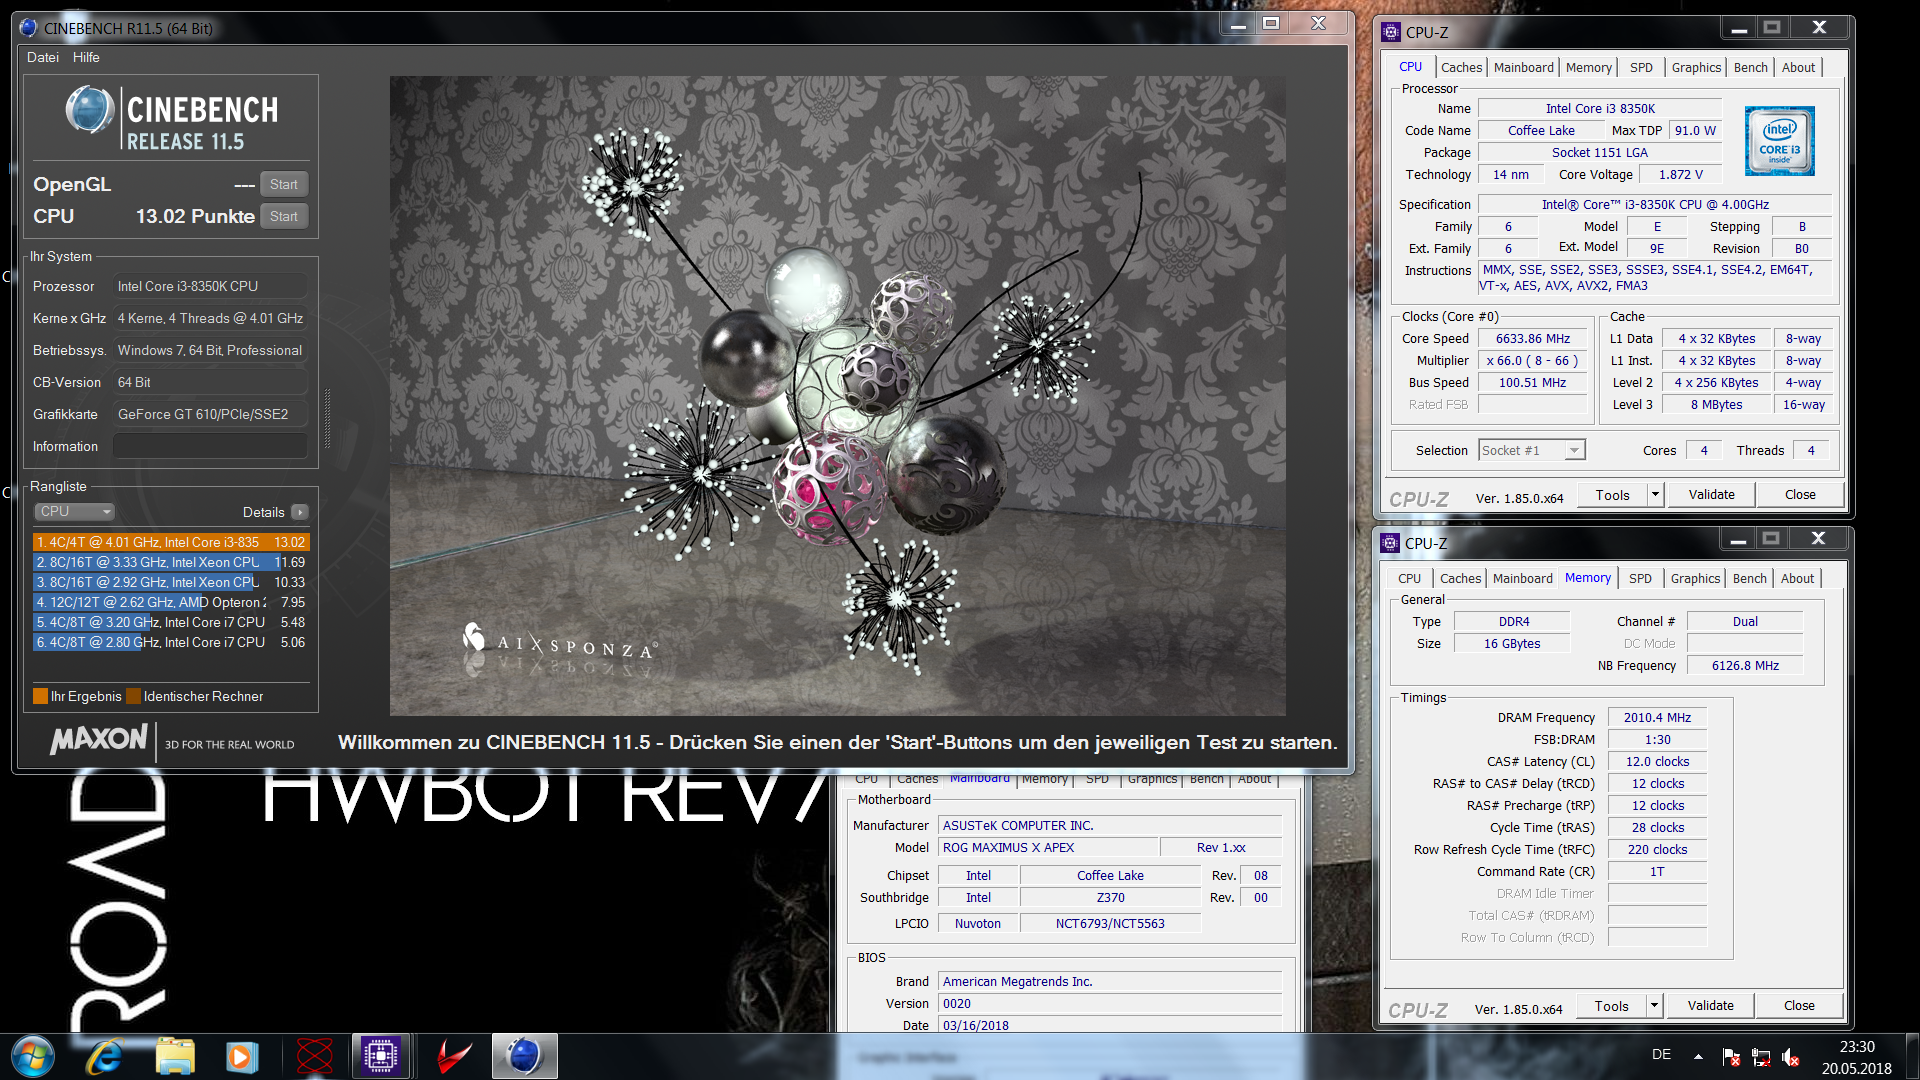Select ranking row 8C/16T @ 2.92 GHz Xeon

(x=171, y=582)
